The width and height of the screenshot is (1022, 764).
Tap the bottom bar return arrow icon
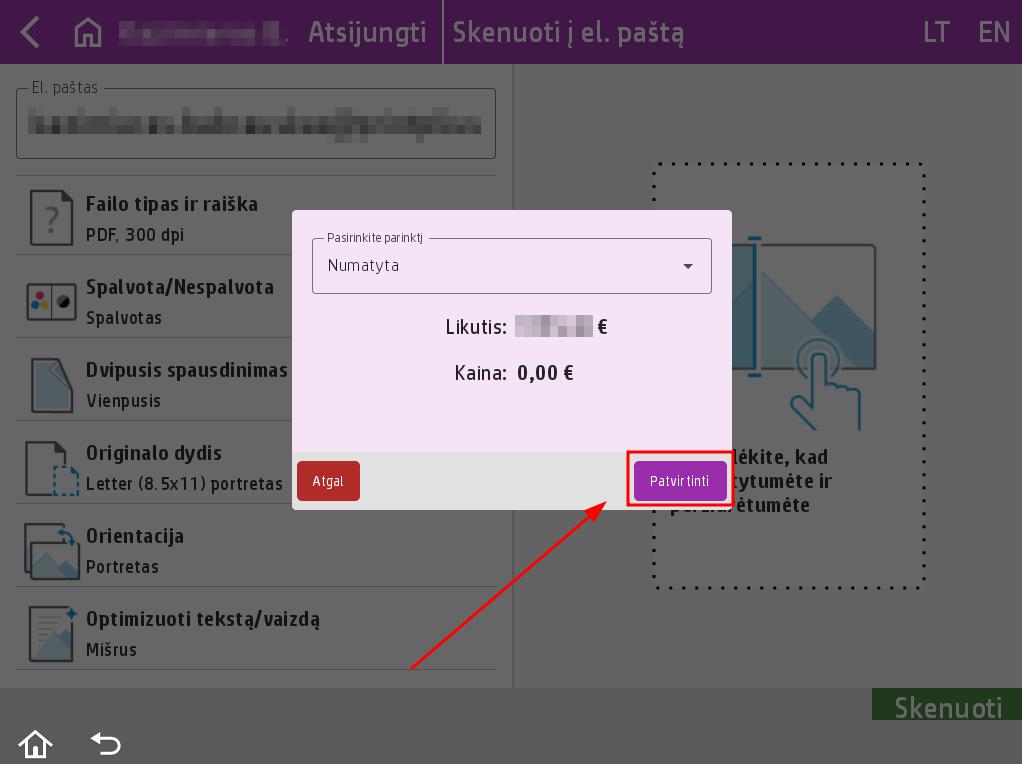point(105,743)
